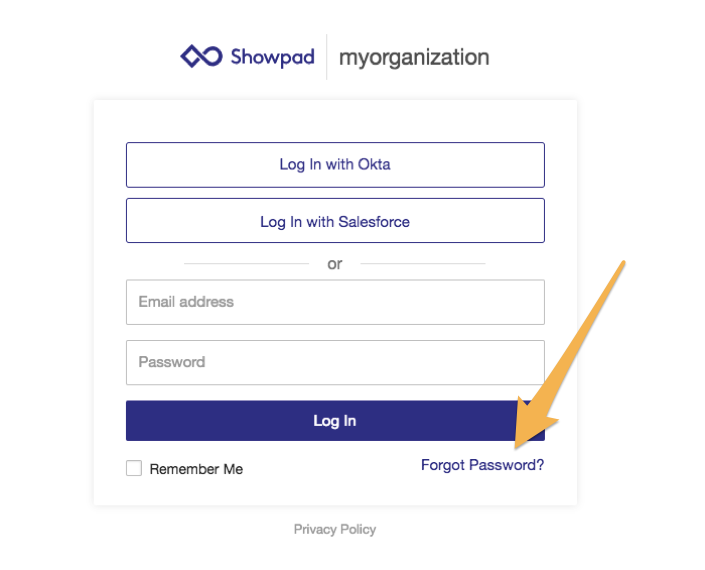Click the Showpad infinity logo icon
This screenshot has height=570, width=705.
point(201,57)
